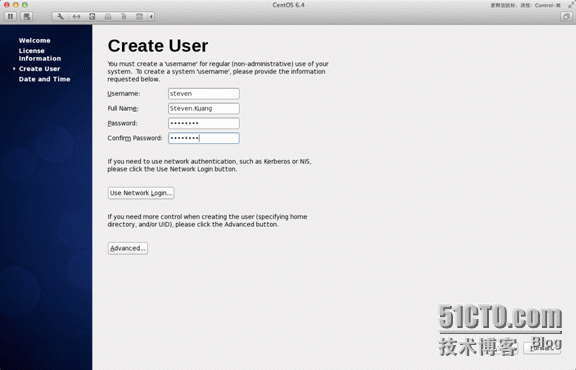Click the snapshot icon beside the pause button
576x370 pixels.
point(26,17)
